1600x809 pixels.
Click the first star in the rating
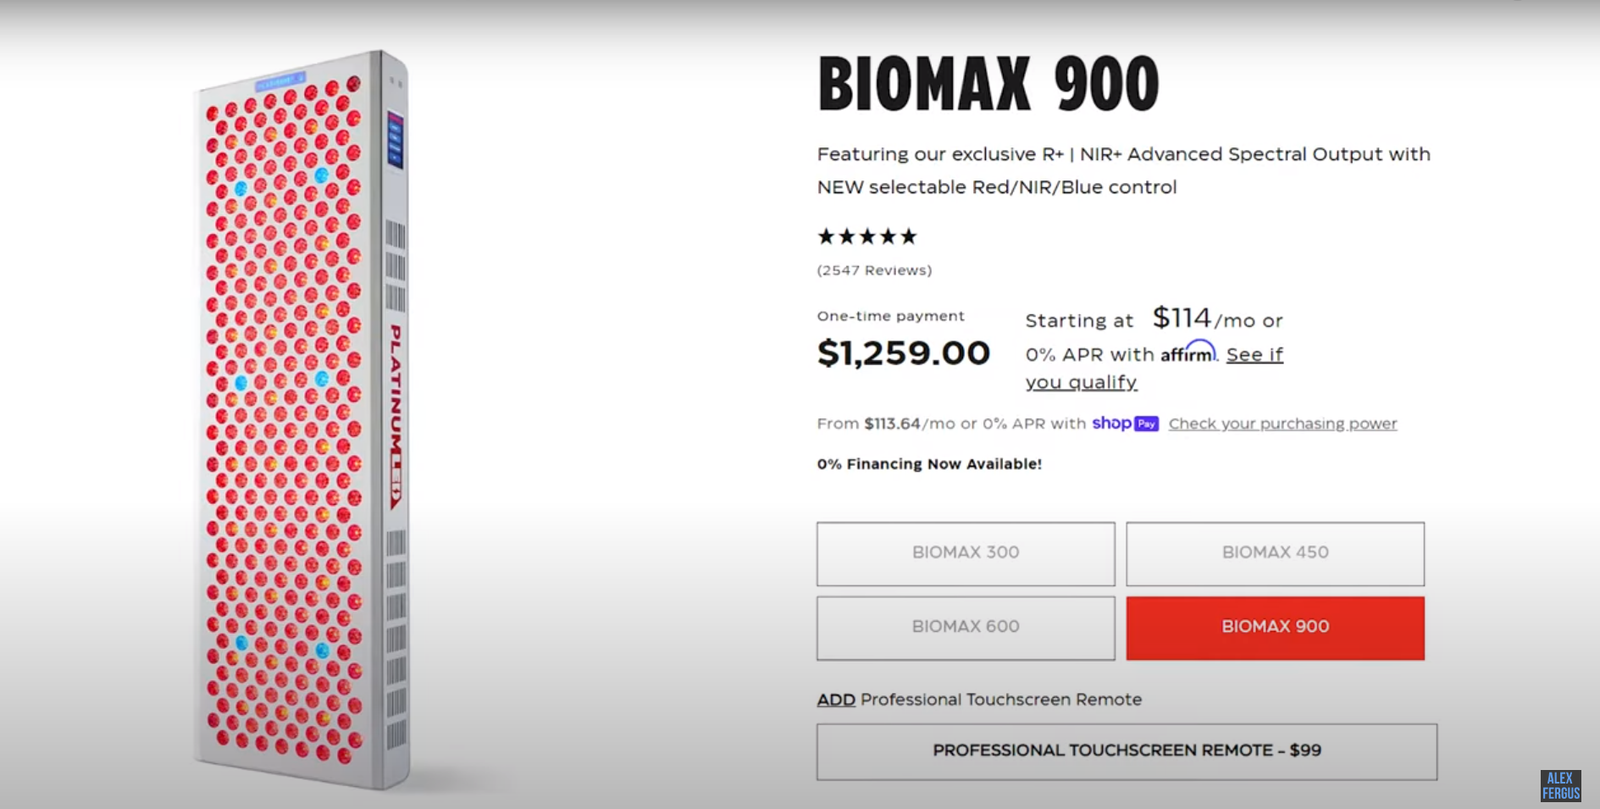826,236
